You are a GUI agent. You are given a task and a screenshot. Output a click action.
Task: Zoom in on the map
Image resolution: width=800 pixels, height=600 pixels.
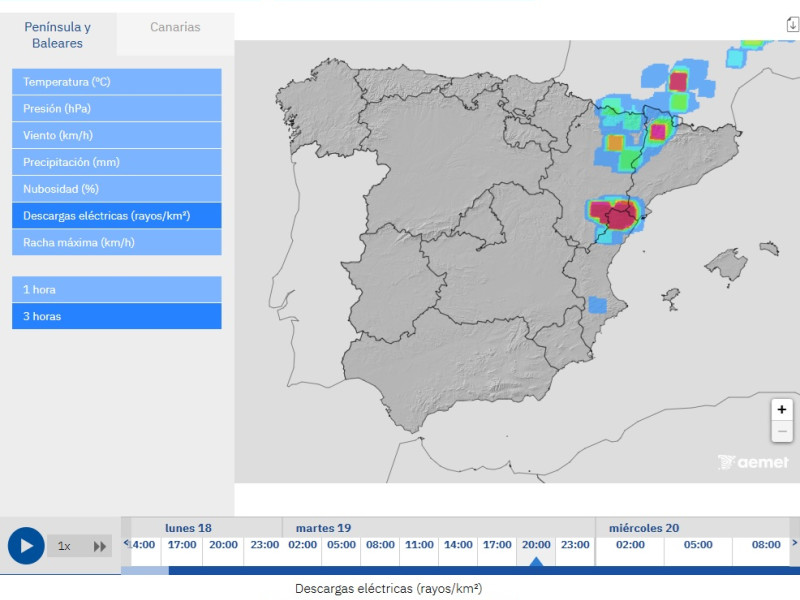pos(782,409)
